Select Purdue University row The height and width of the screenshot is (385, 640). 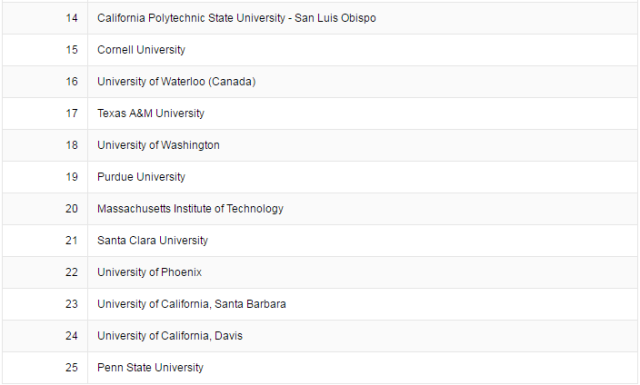point(320,177)
